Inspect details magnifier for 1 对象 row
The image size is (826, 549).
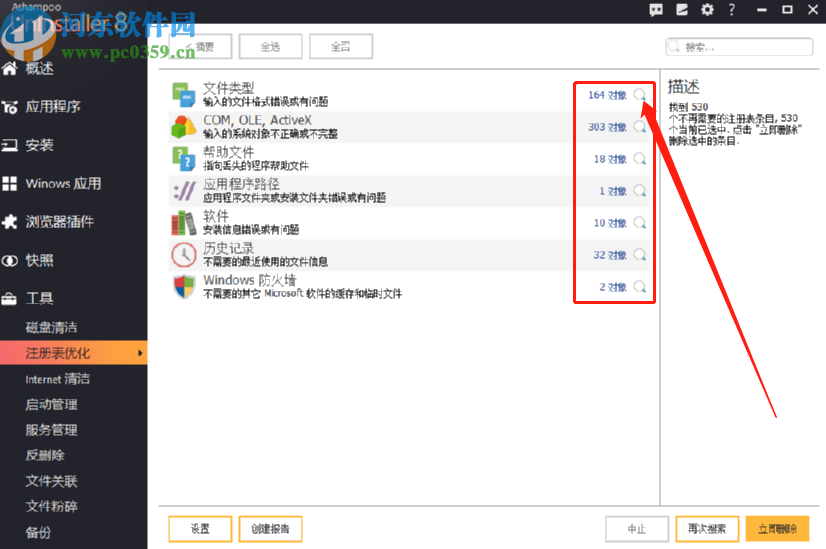tap(640, 191)
